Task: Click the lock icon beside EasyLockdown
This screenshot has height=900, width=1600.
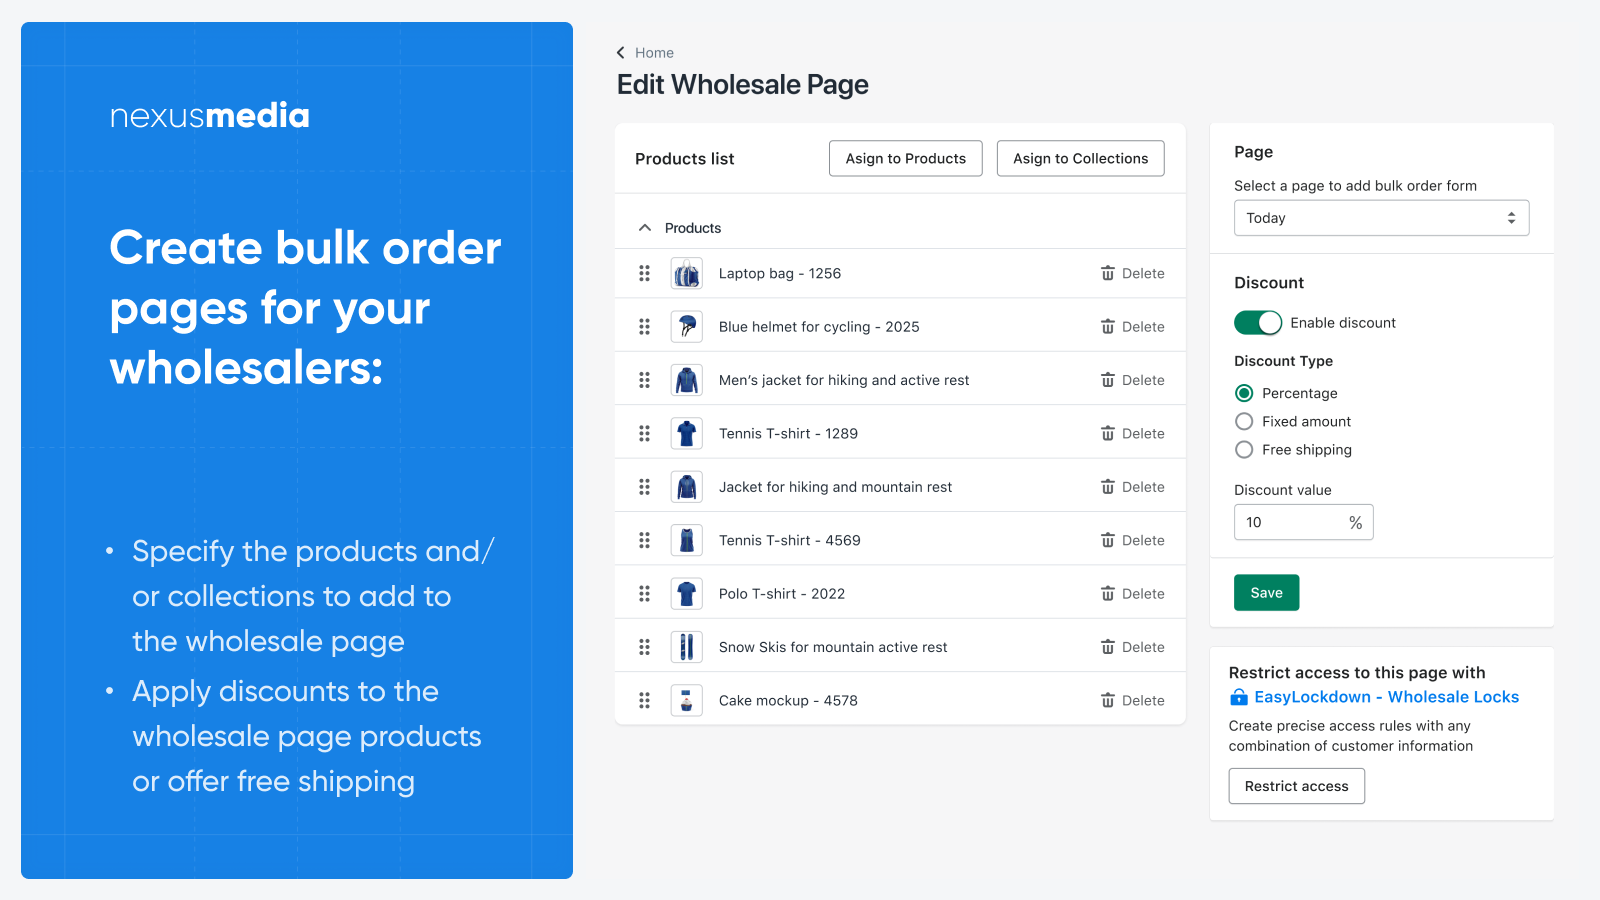Action: [x=1240, y=697]
